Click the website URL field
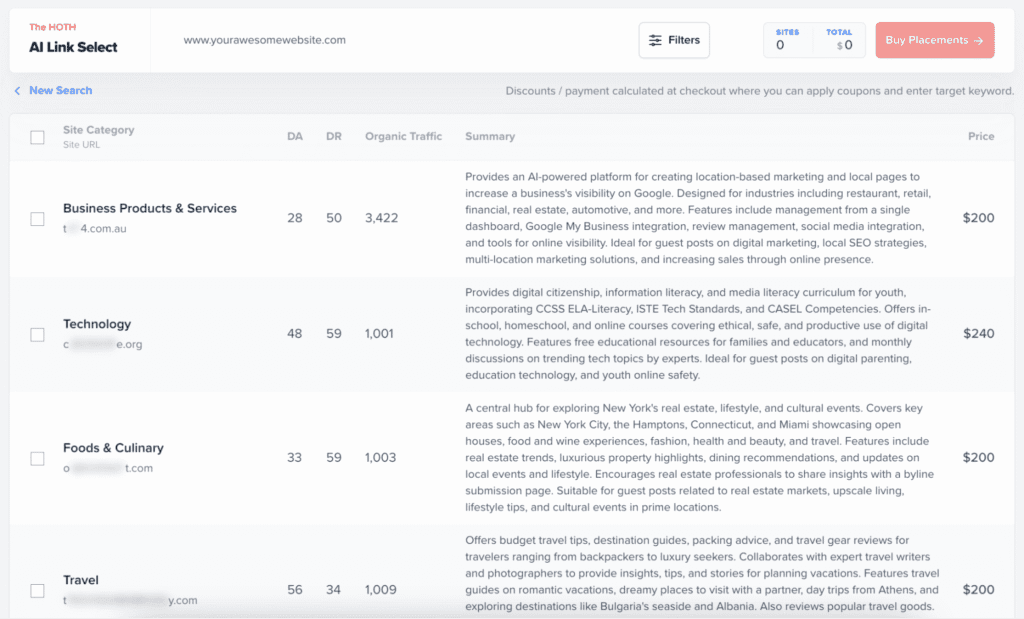 click(264, 40)
